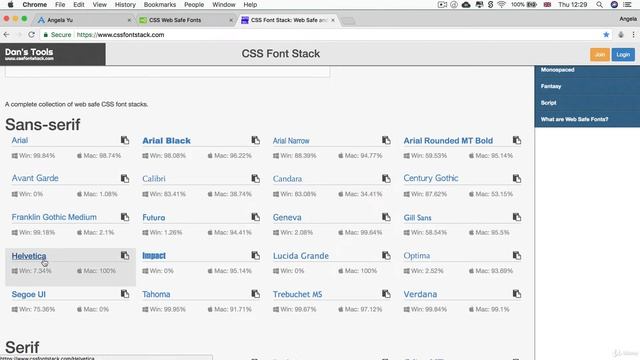Jump to Monospaced in sidebar
Image resolution: width=640 pixels, height=360 pixels.
point(558,70)
